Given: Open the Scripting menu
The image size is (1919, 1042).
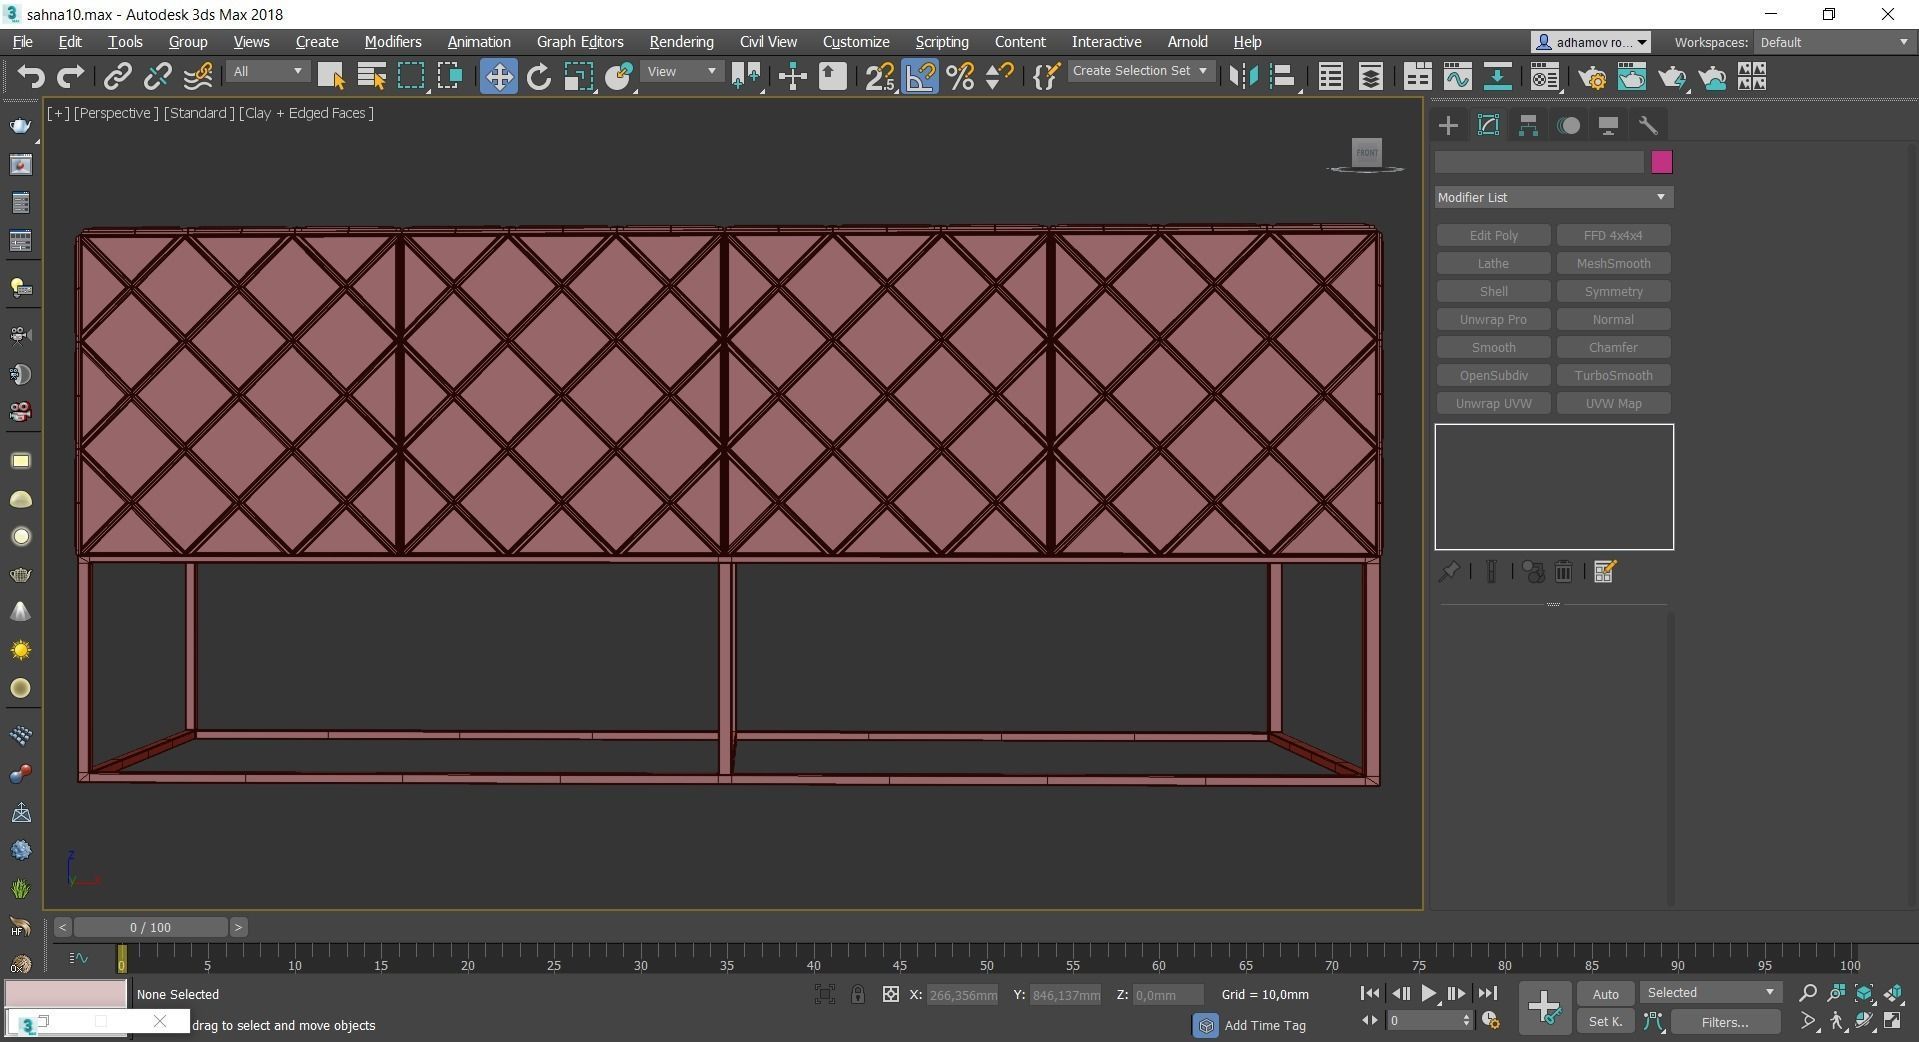Looking at the screenshot, I should point(942,42).
